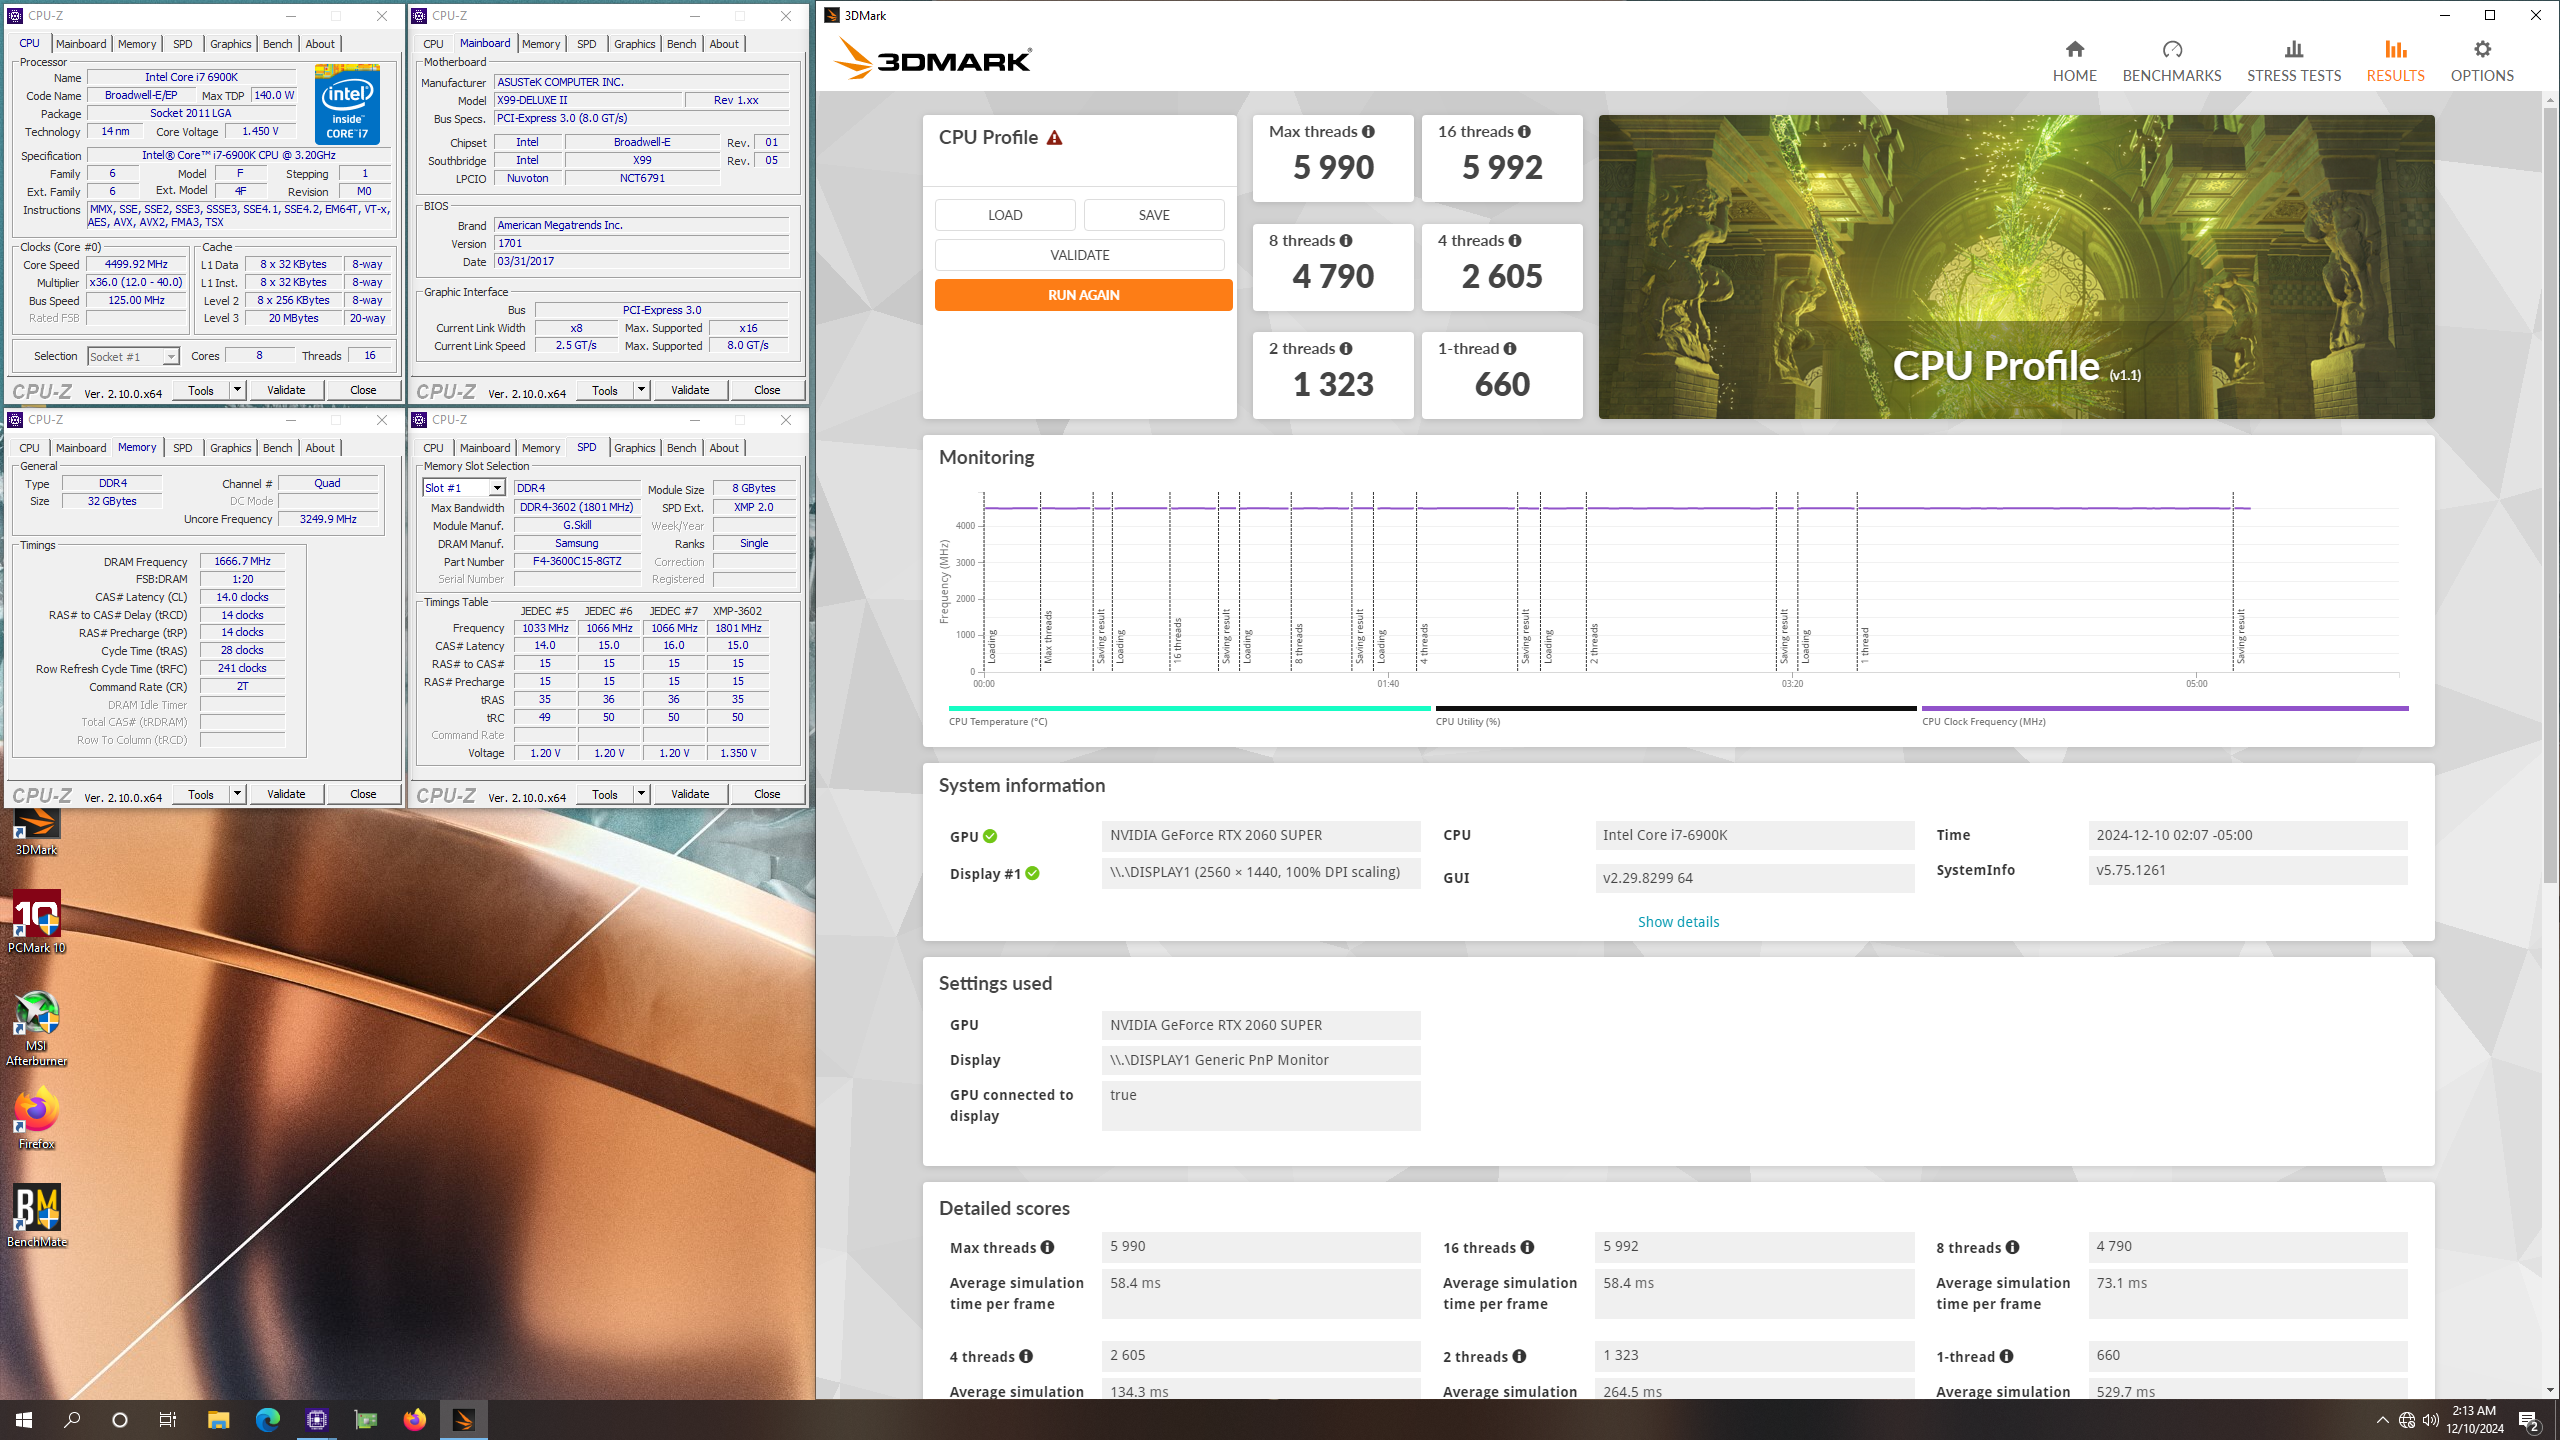This screenshot has width=2560, height=1440.
Task: Open STRESS TESTS page
Action: tap(2293, 61)
